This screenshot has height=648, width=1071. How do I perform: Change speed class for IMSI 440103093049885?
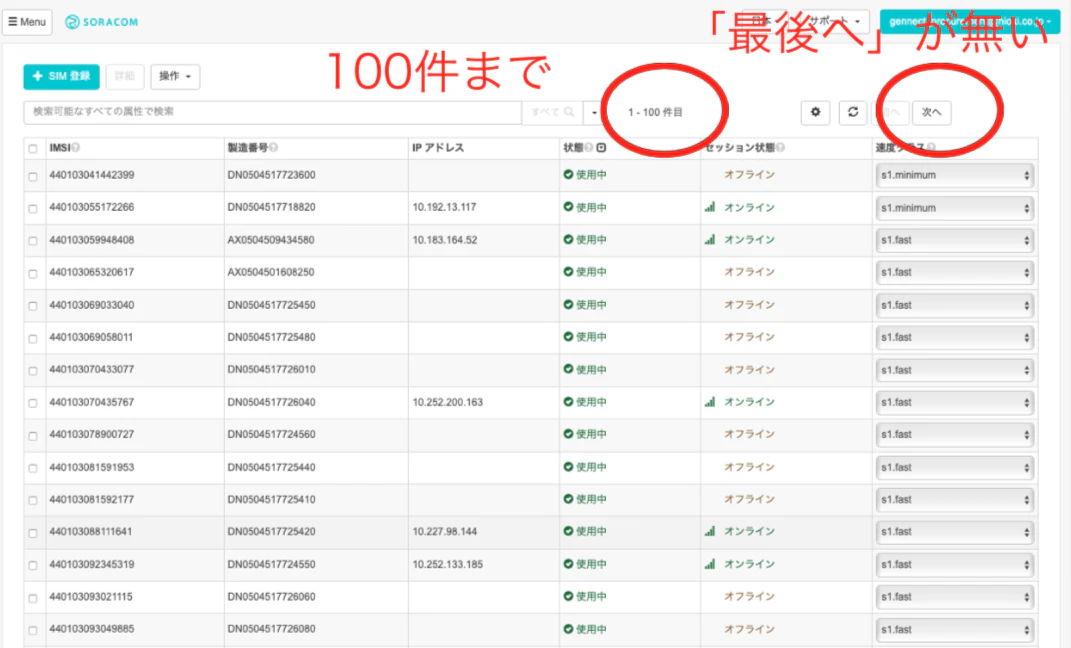coord(954,630)
